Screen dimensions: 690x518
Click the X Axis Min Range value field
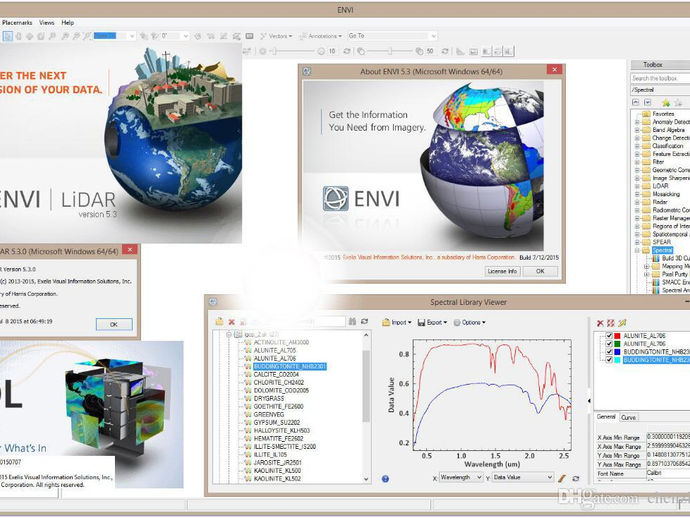click(668, 437)
